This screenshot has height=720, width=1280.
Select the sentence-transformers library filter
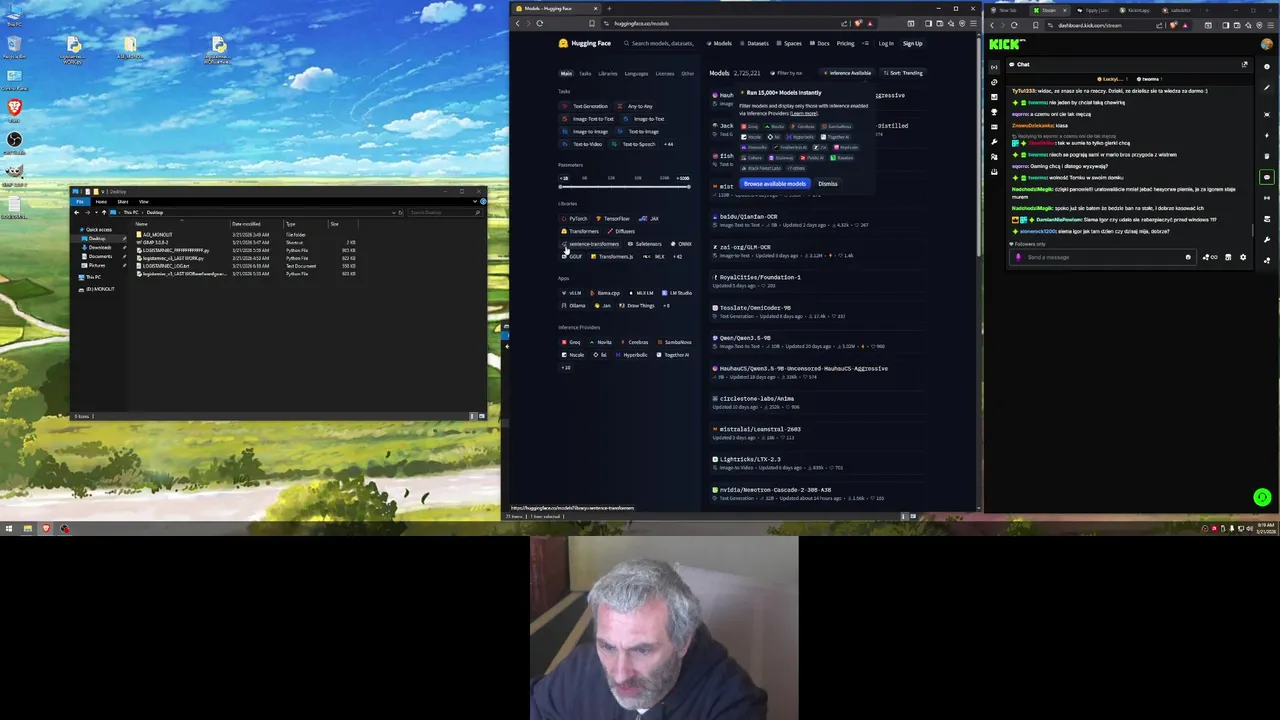(x=590, y=244)
